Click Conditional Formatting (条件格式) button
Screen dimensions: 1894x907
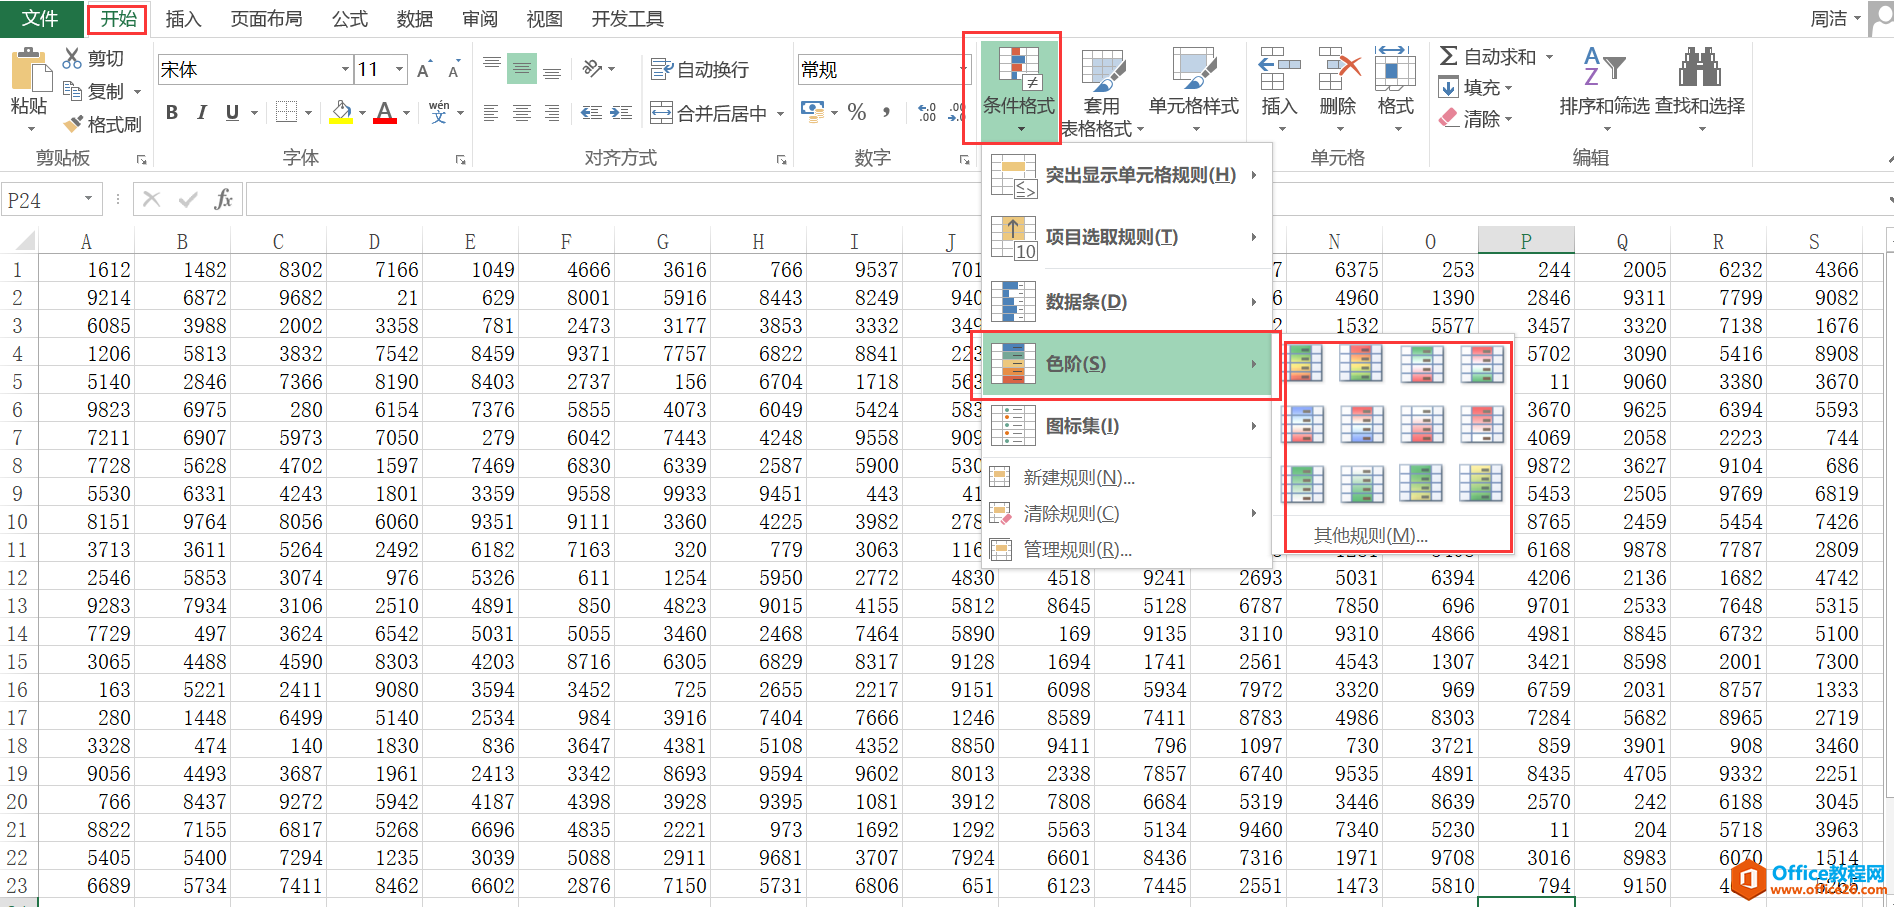pos(1019,90)
